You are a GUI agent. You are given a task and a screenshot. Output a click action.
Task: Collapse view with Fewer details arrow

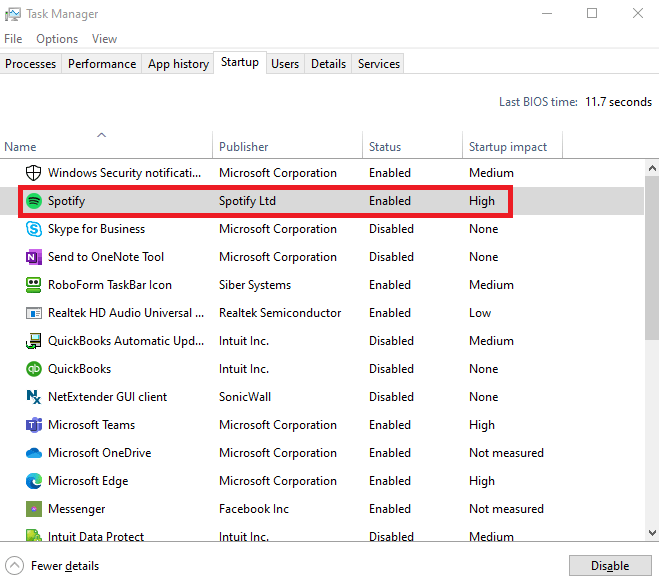[14, 566]
